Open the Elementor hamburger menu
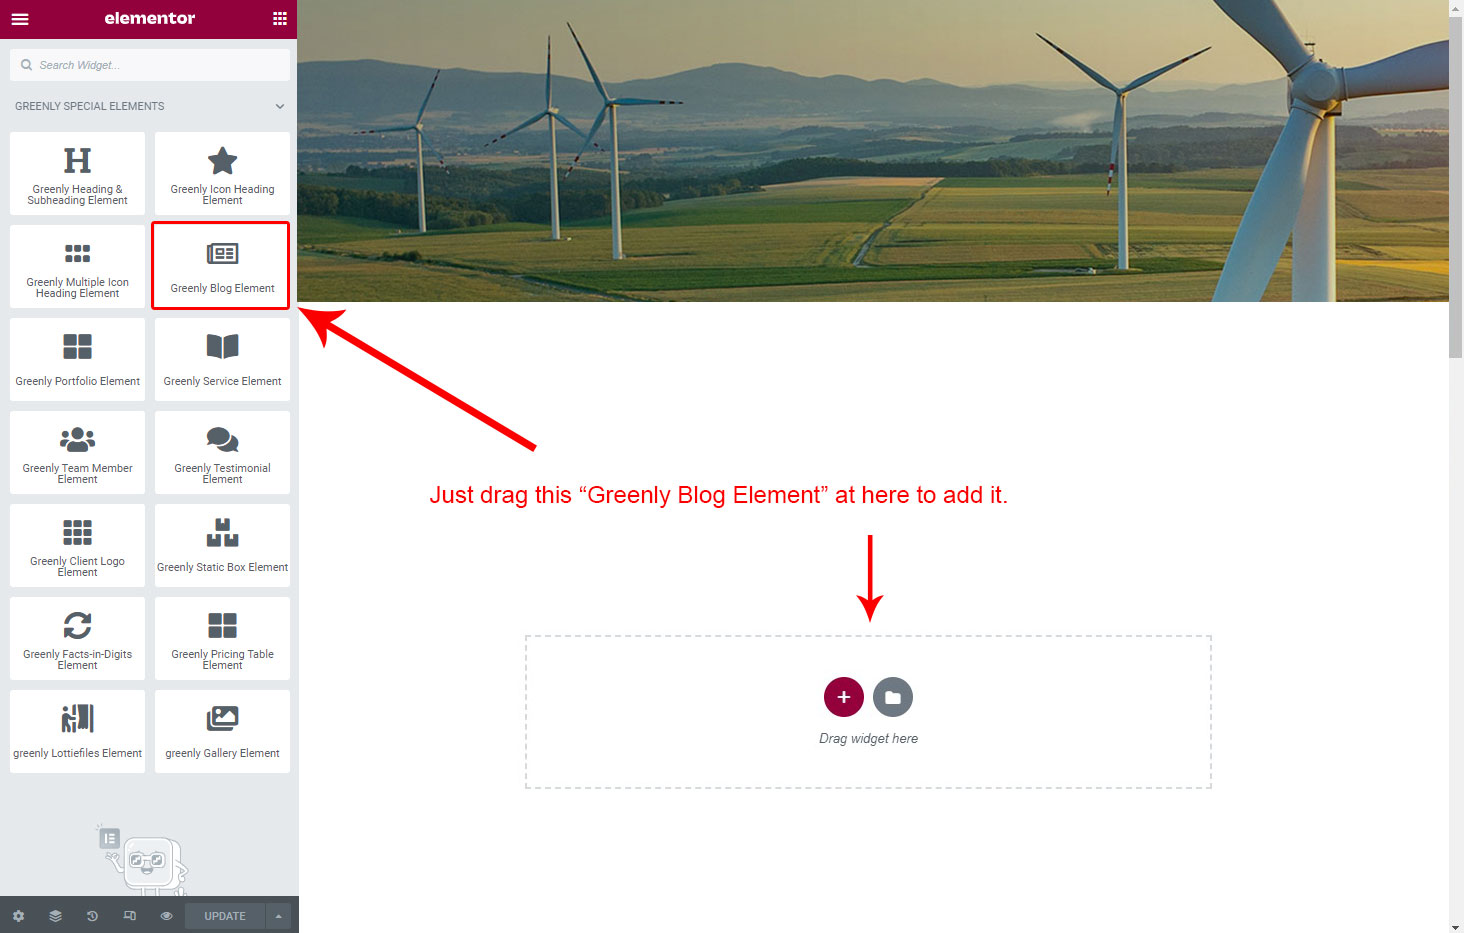The width and height of the screenshot is (1464, 933). point(20,19)
